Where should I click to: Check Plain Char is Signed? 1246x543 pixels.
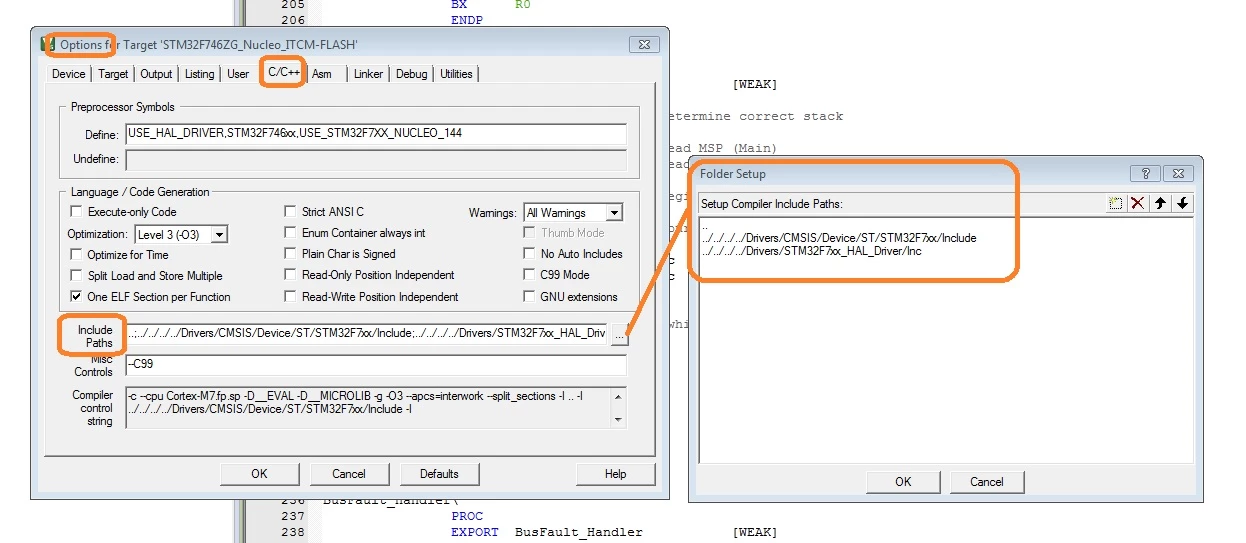[x=290, y=254]
